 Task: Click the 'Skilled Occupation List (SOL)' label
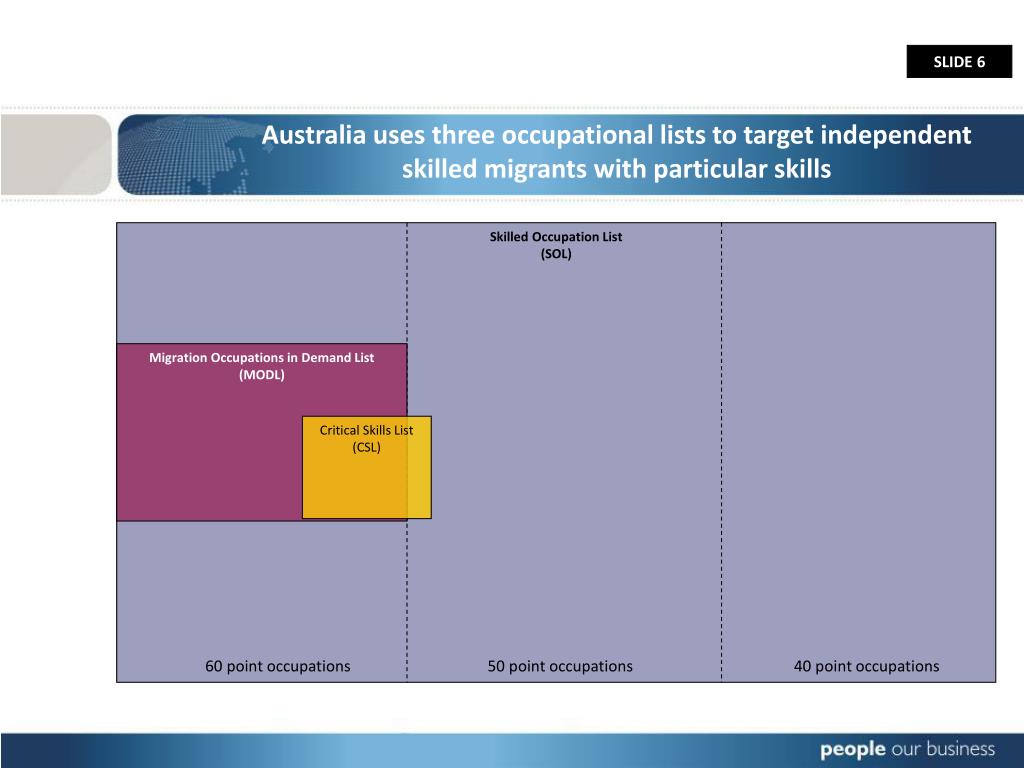pyautogui.click(x=556, y=245)
